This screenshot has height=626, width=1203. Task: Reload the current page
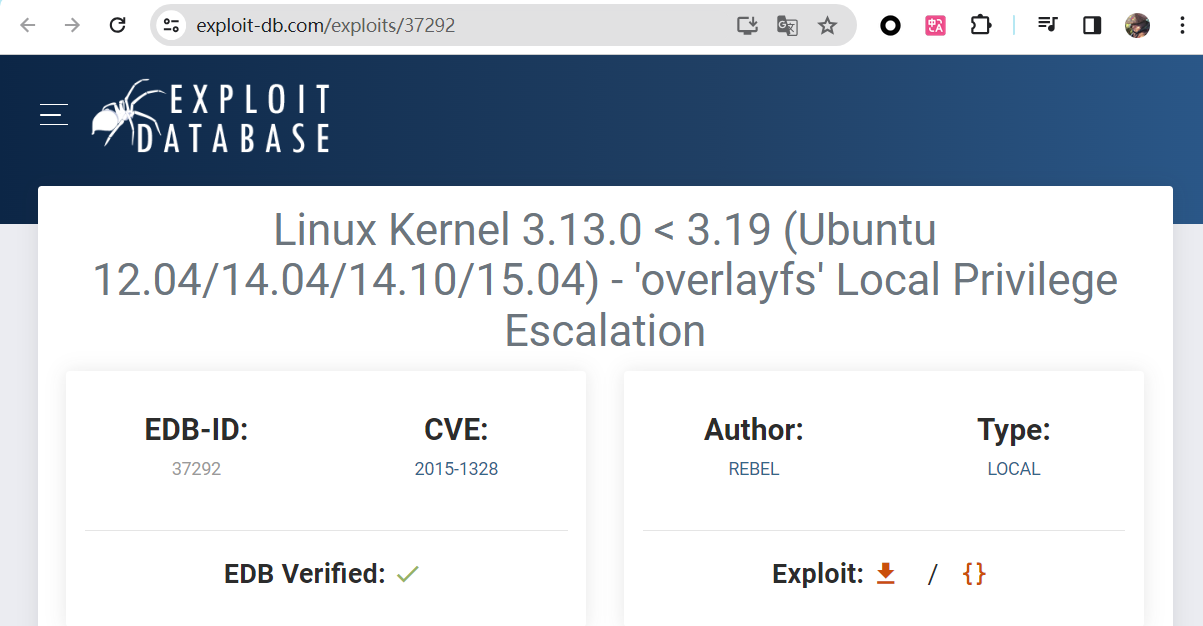click(x=117, y=25)
